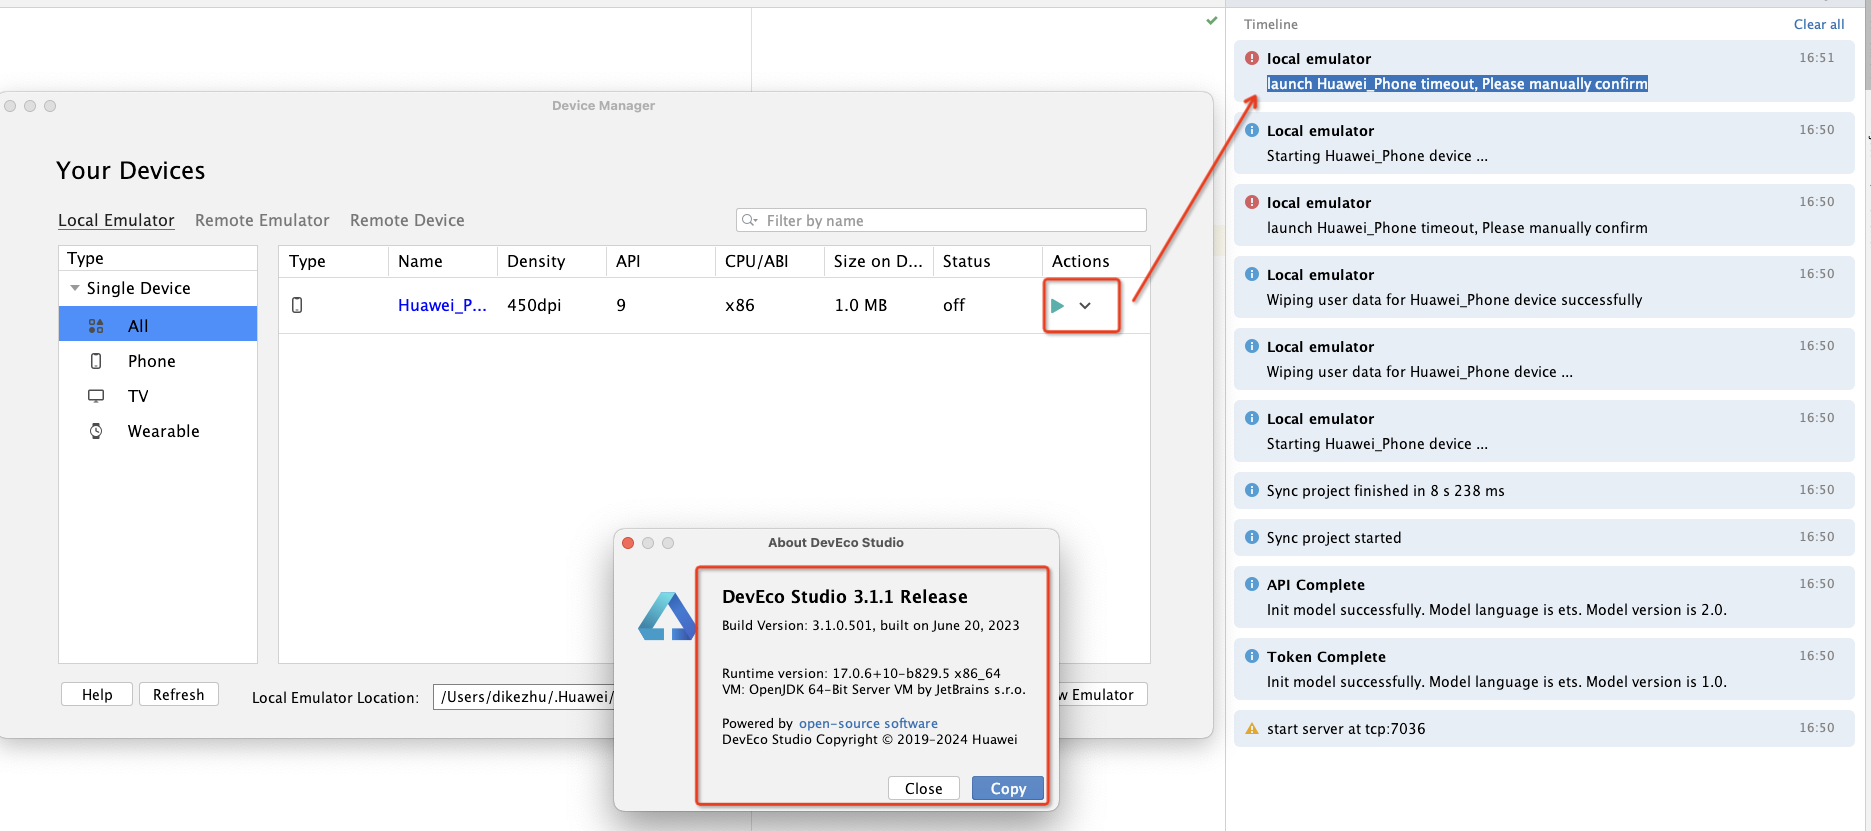Clear all timeline notifications
This screenshot has height=831, width=1871.
coord(1818,24)
